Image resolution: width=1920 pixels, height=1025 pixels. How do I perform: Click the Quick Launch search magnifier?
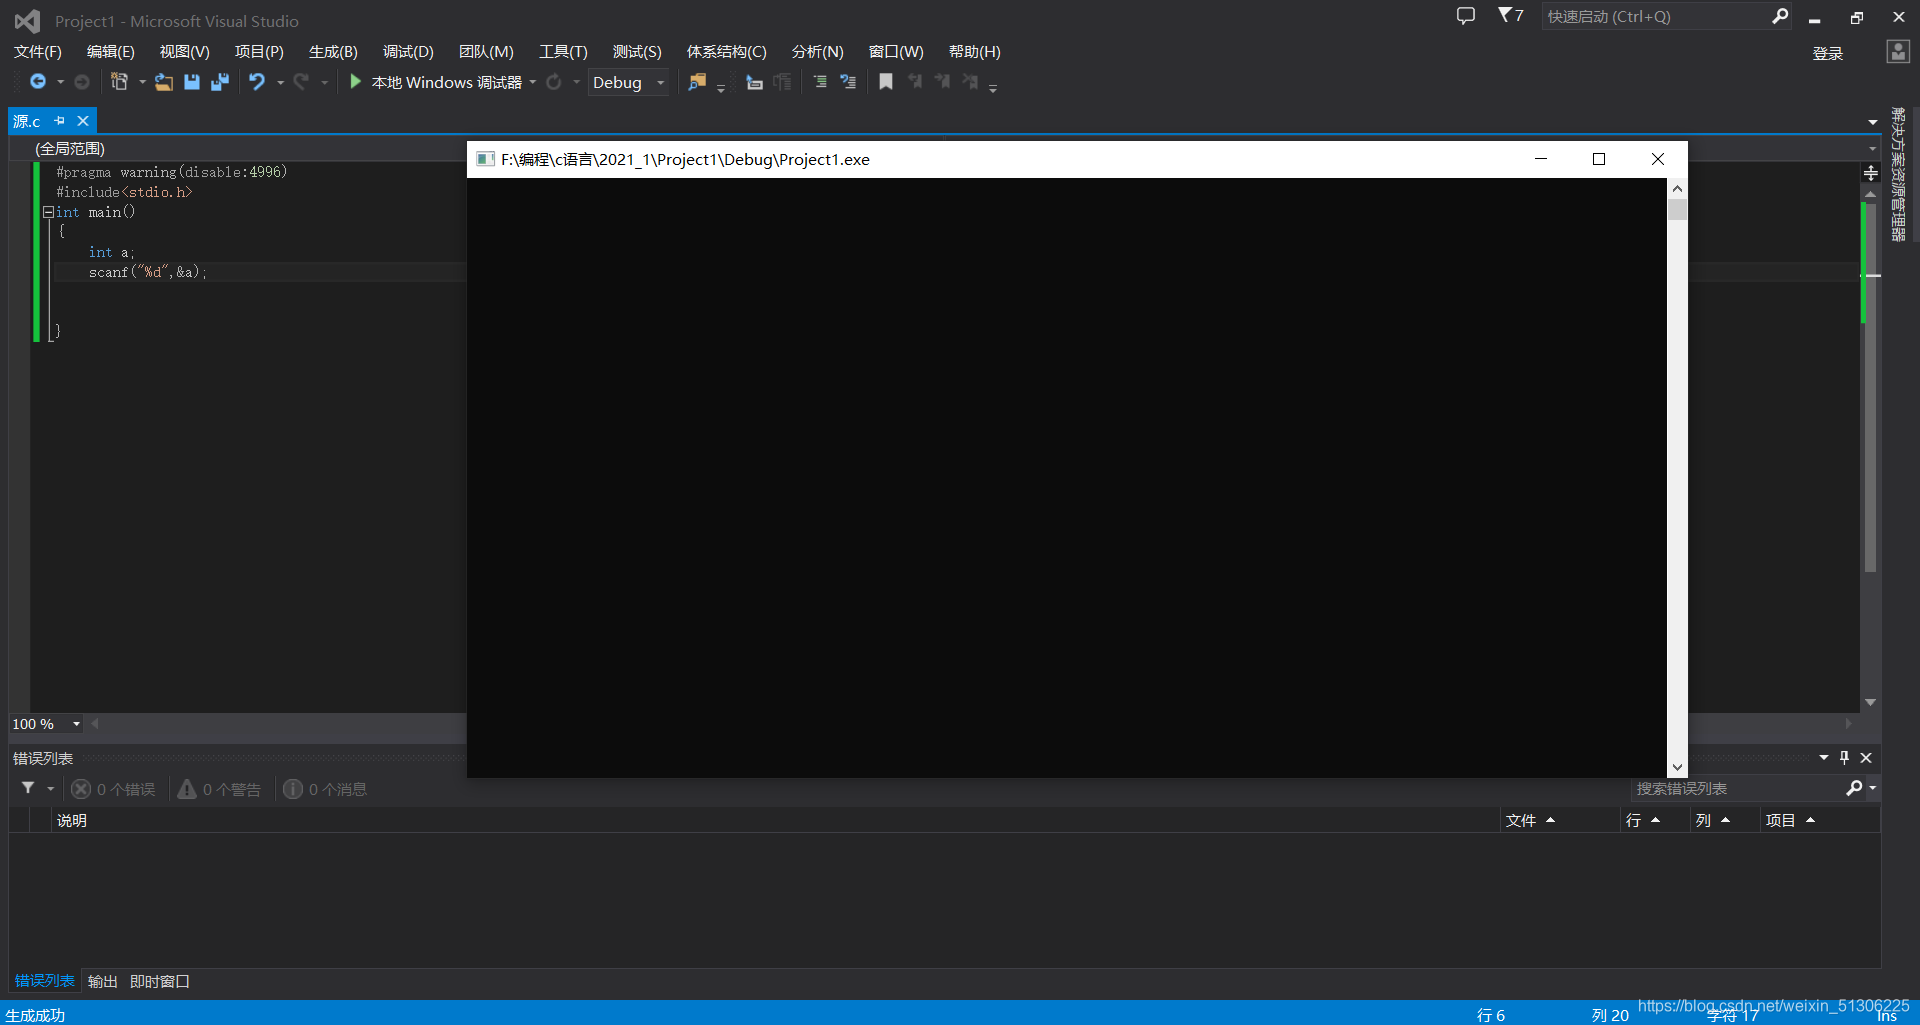pyautogui.click(x=1780, y=16)
